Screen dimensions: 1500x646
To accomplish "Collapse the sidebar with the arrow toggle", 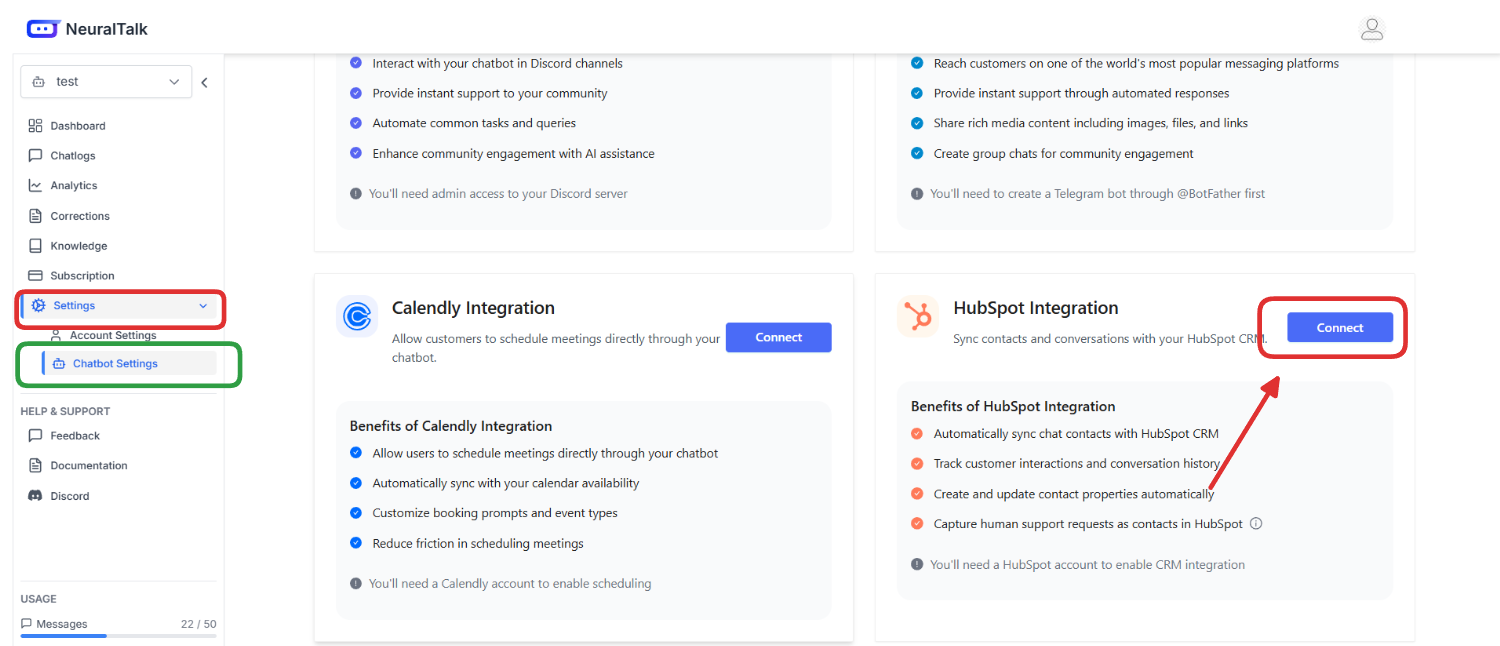I will pyautogui.click(x=204, y=82).
